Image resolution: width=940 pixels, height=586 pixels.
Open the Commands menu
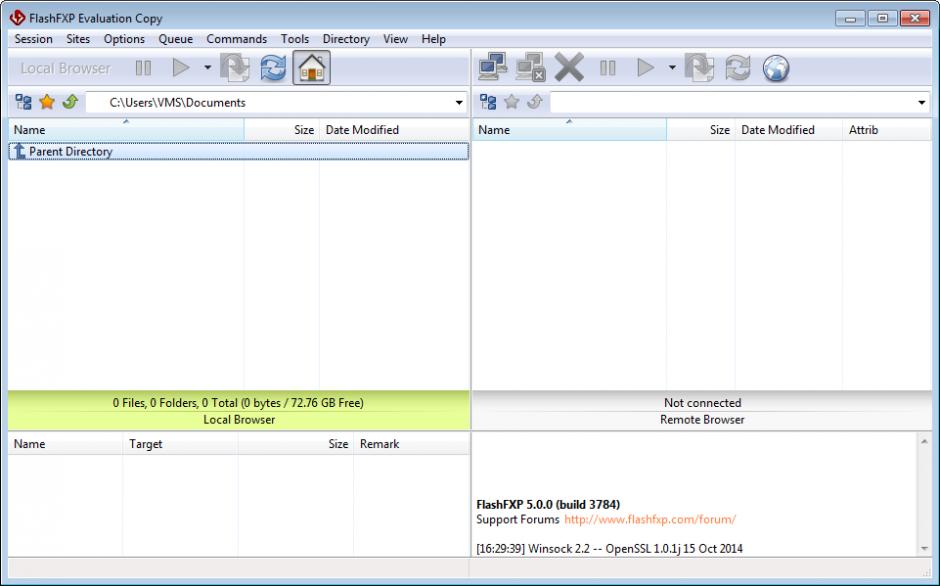click(237, 39)
